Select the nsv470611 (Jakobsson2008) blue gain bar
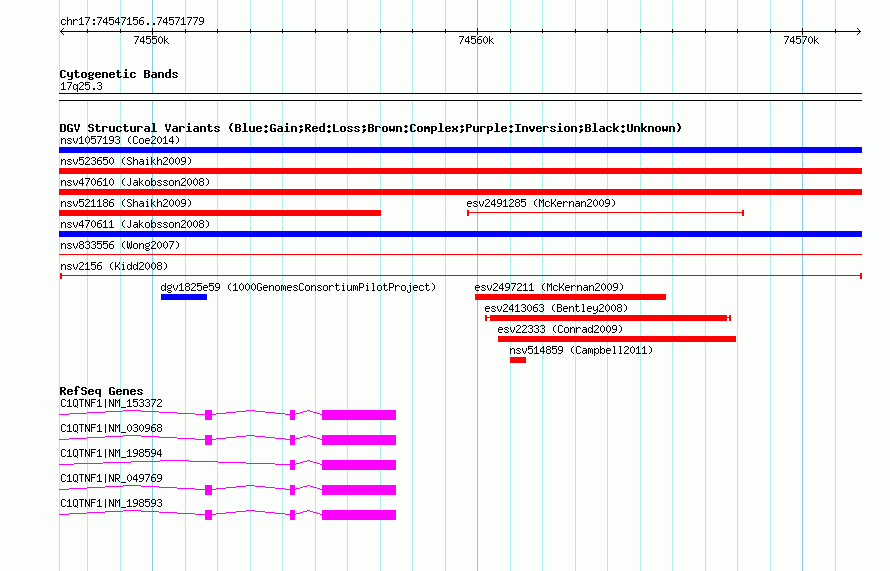 point(460,234)
